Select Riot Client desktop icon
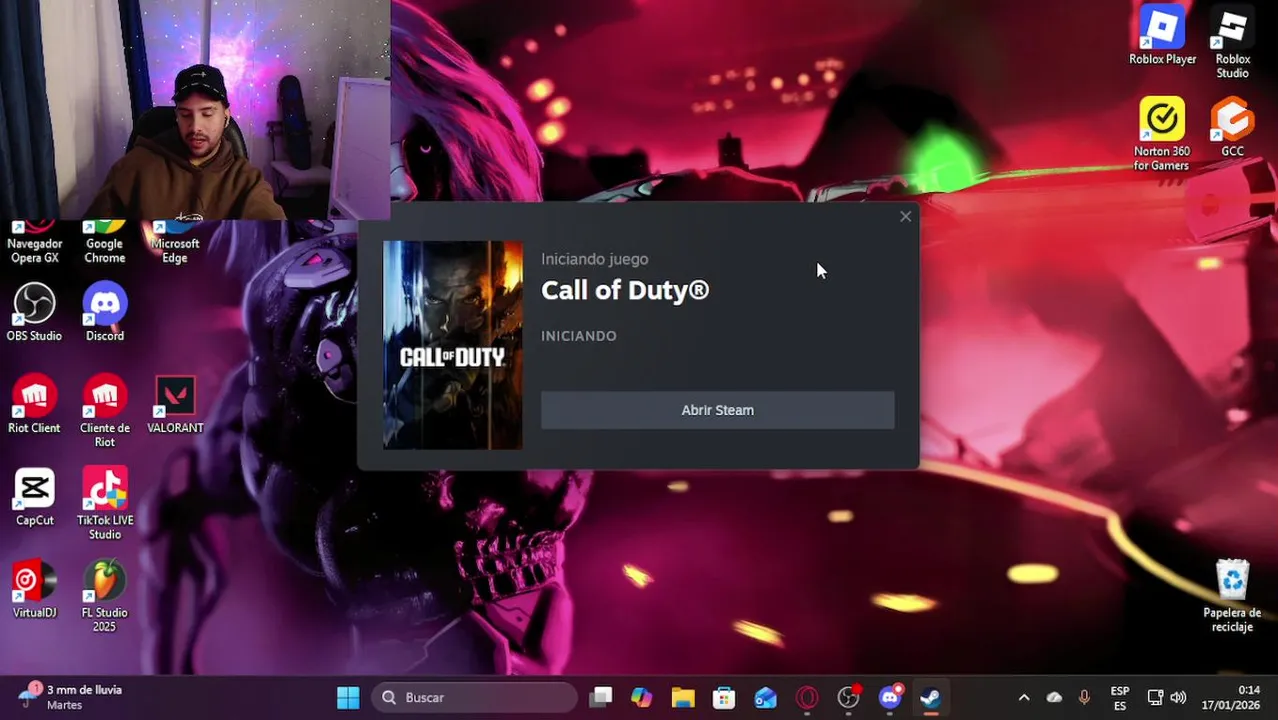1278x720 pixels. coord(34,404)
